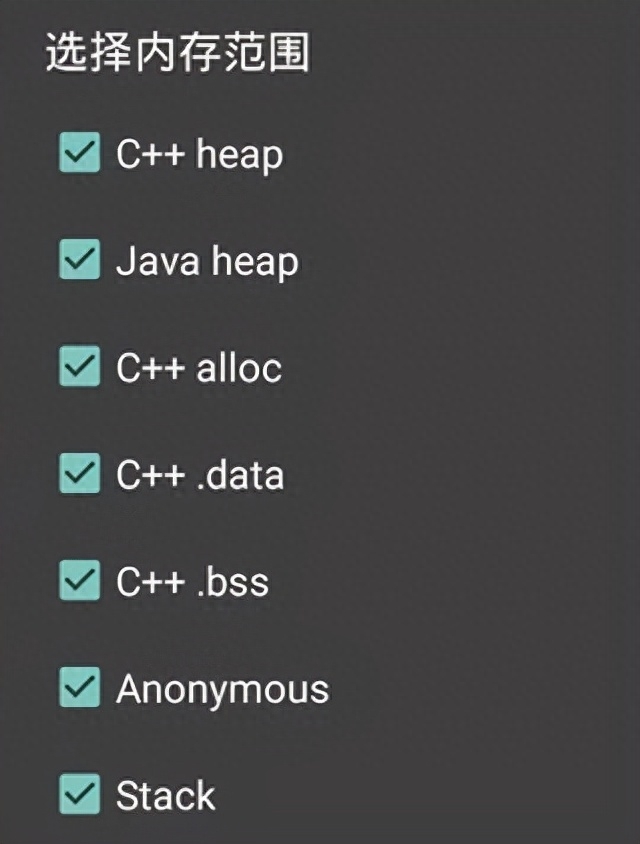The image size is (640, 844).
Task: Uncheck the C++ heap checkbox
Action: (x=80, y=154)
